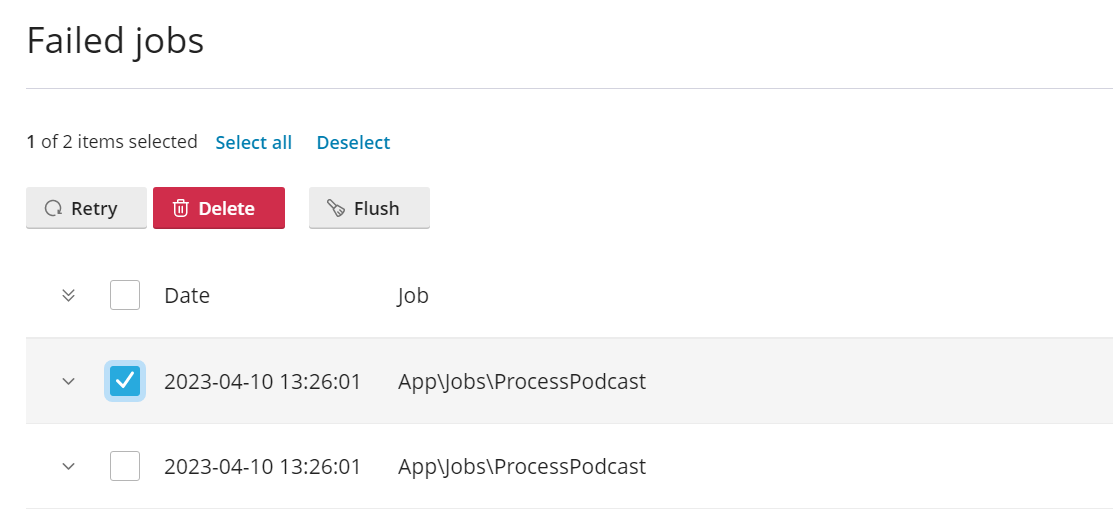Expand the second failed job row chevron
Screen dimensions: 1113x525
pyautogui.click(x=68, y=466)
